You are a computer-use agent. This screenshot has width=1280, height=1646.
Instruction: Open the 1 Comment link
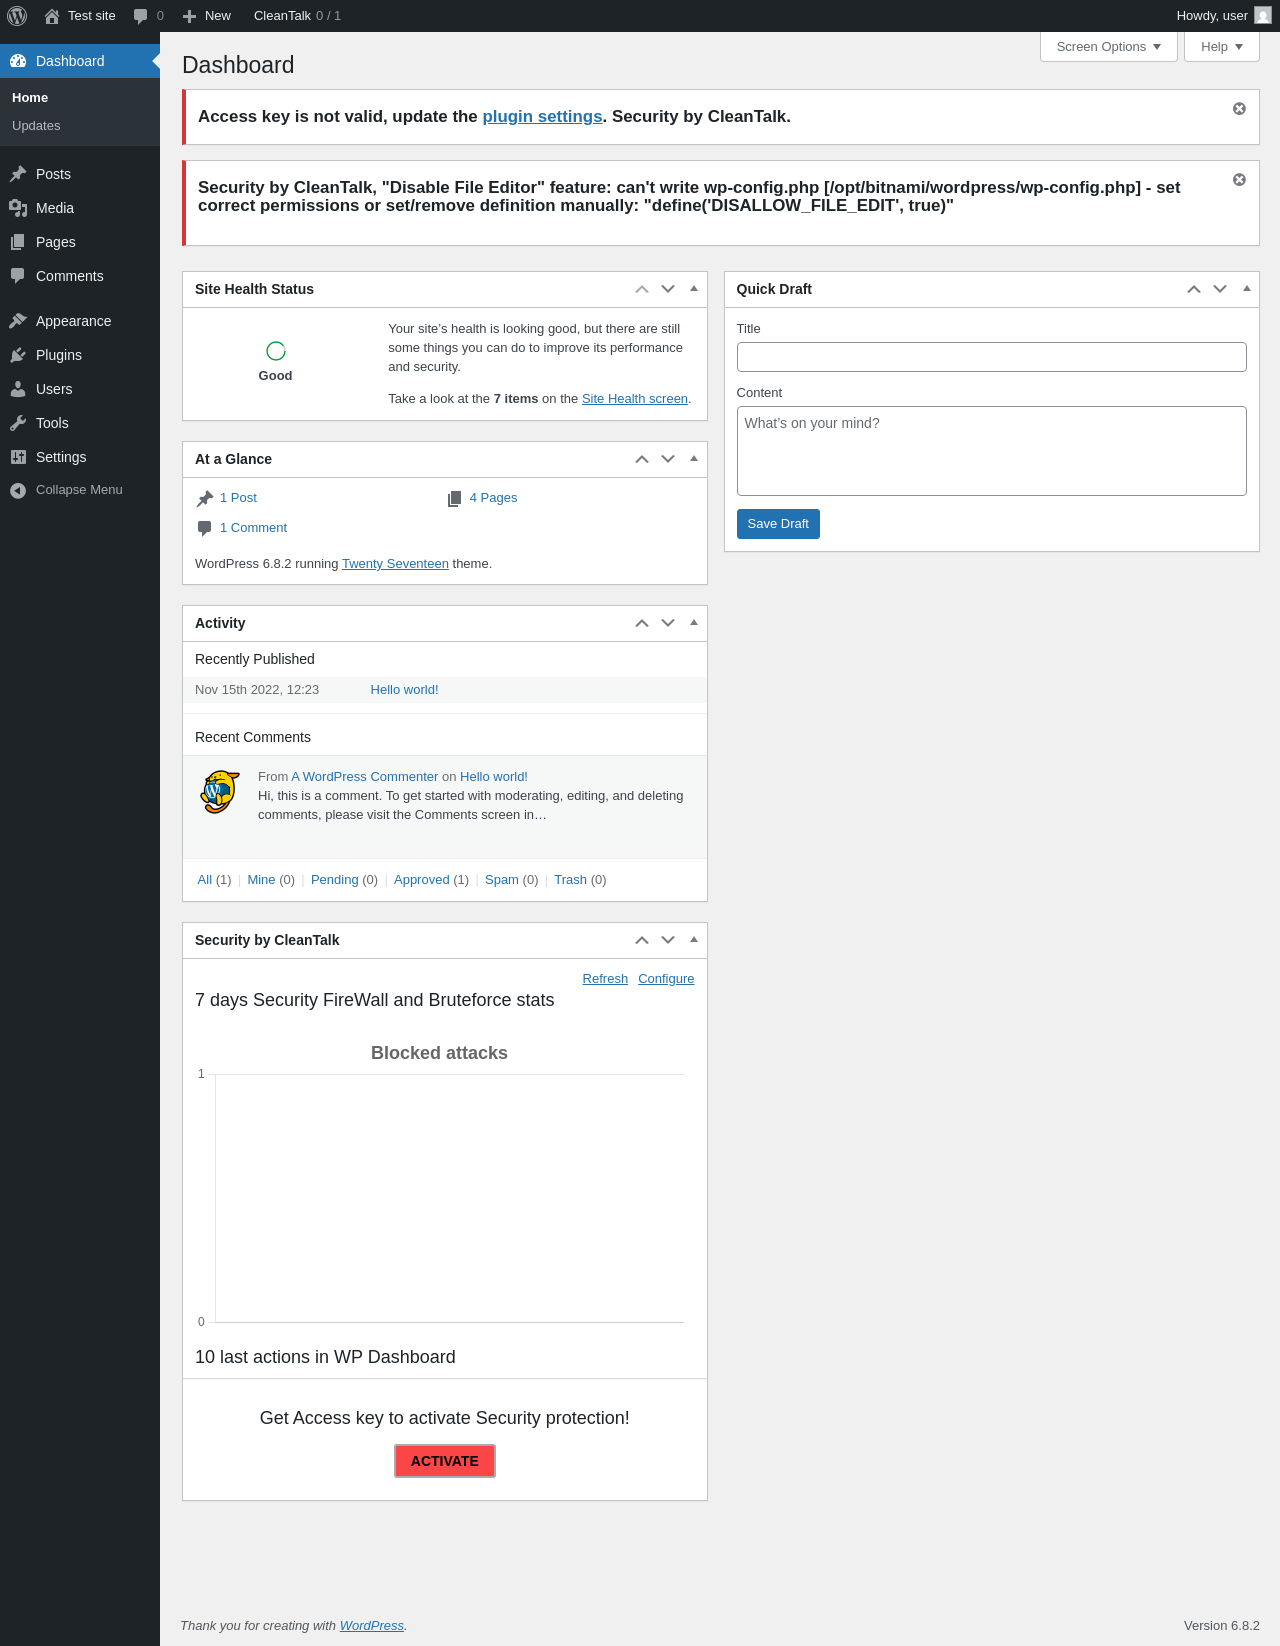[x=253, y=528]
